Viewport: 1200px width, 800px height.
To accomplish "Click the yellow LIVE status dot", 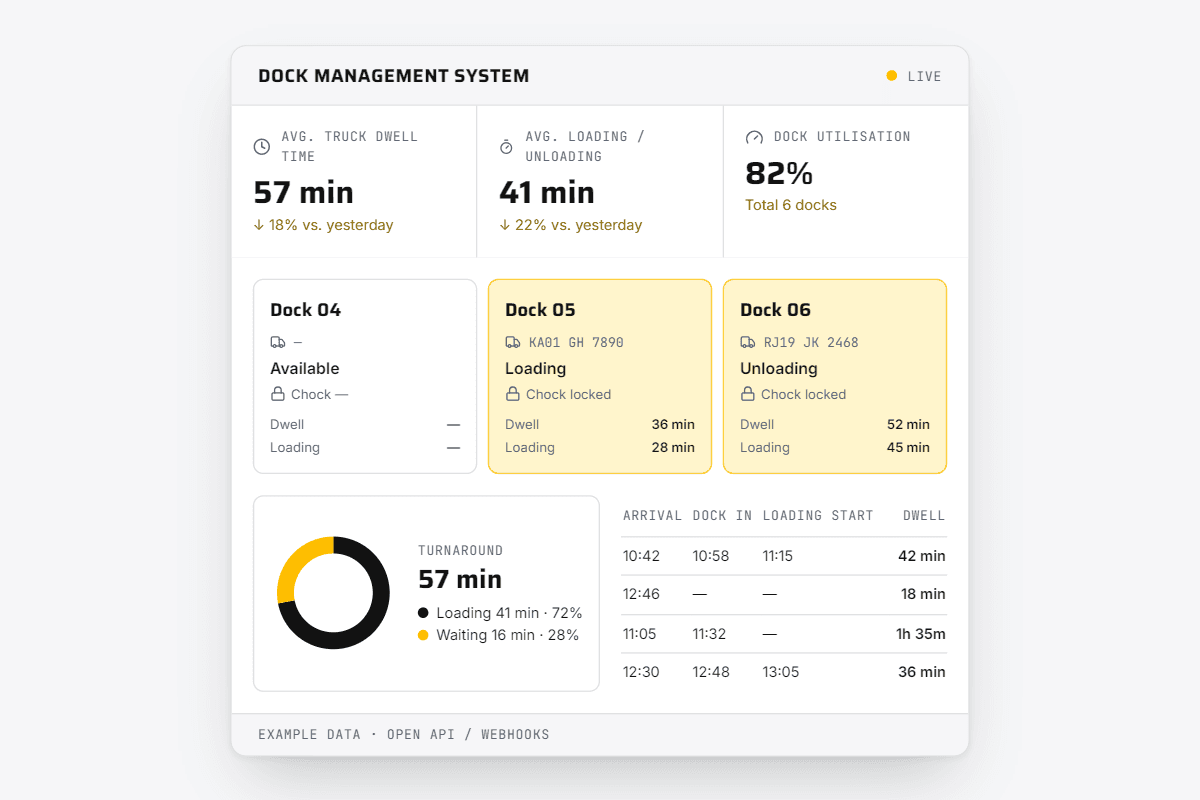I will pyautogui.click(x=892, y=76).
